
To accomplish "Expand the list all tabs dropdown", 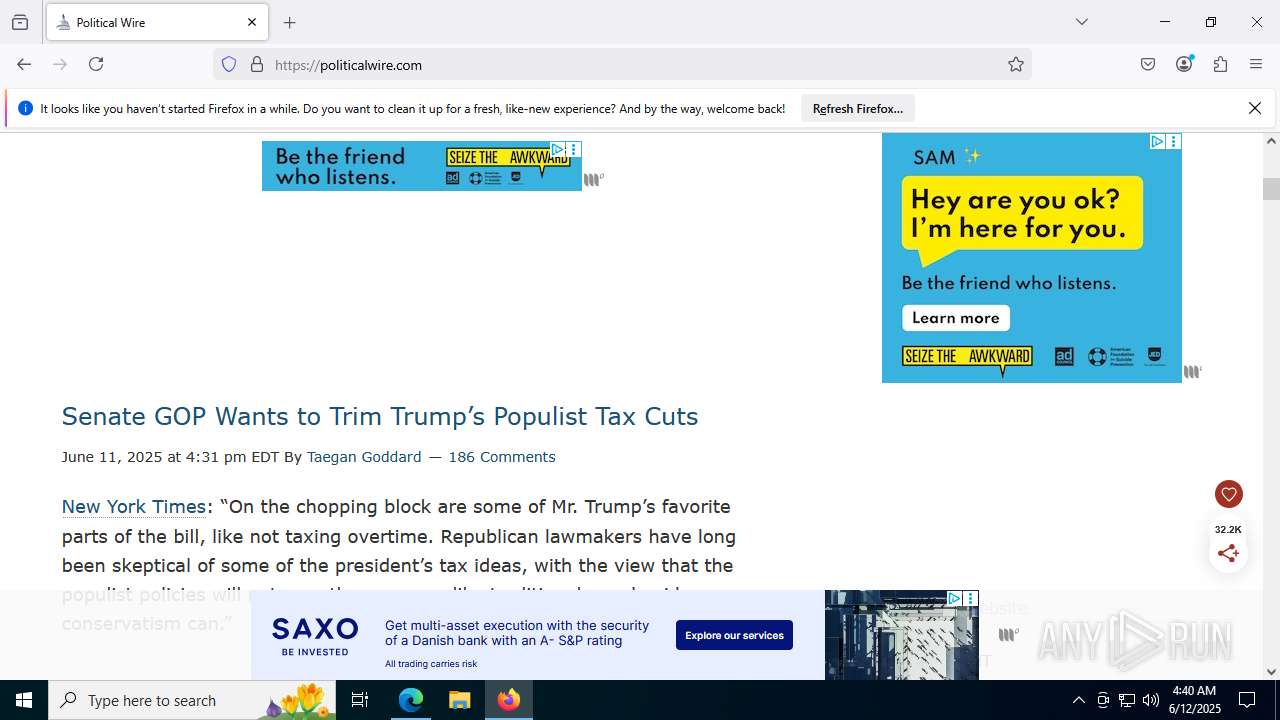I will [x=1081, y=22].
